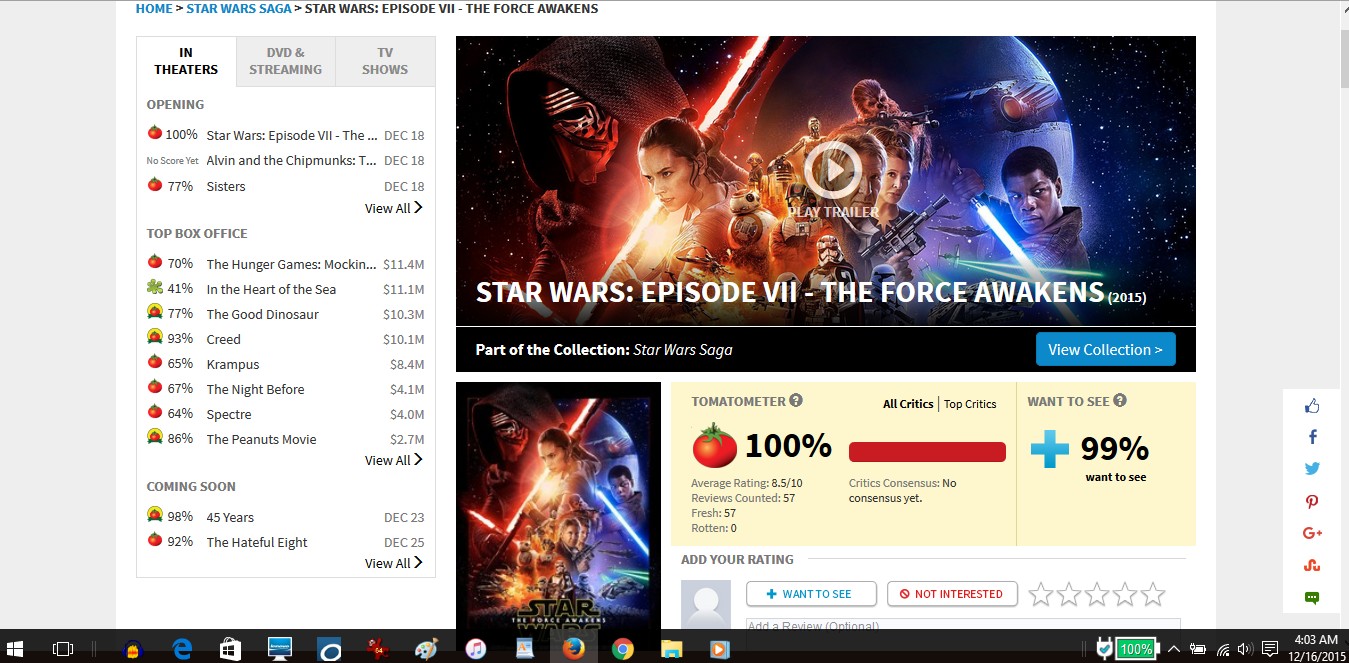Click Add a Review text field
This screenshot has width=1349, height=663.
click(963, 625)
